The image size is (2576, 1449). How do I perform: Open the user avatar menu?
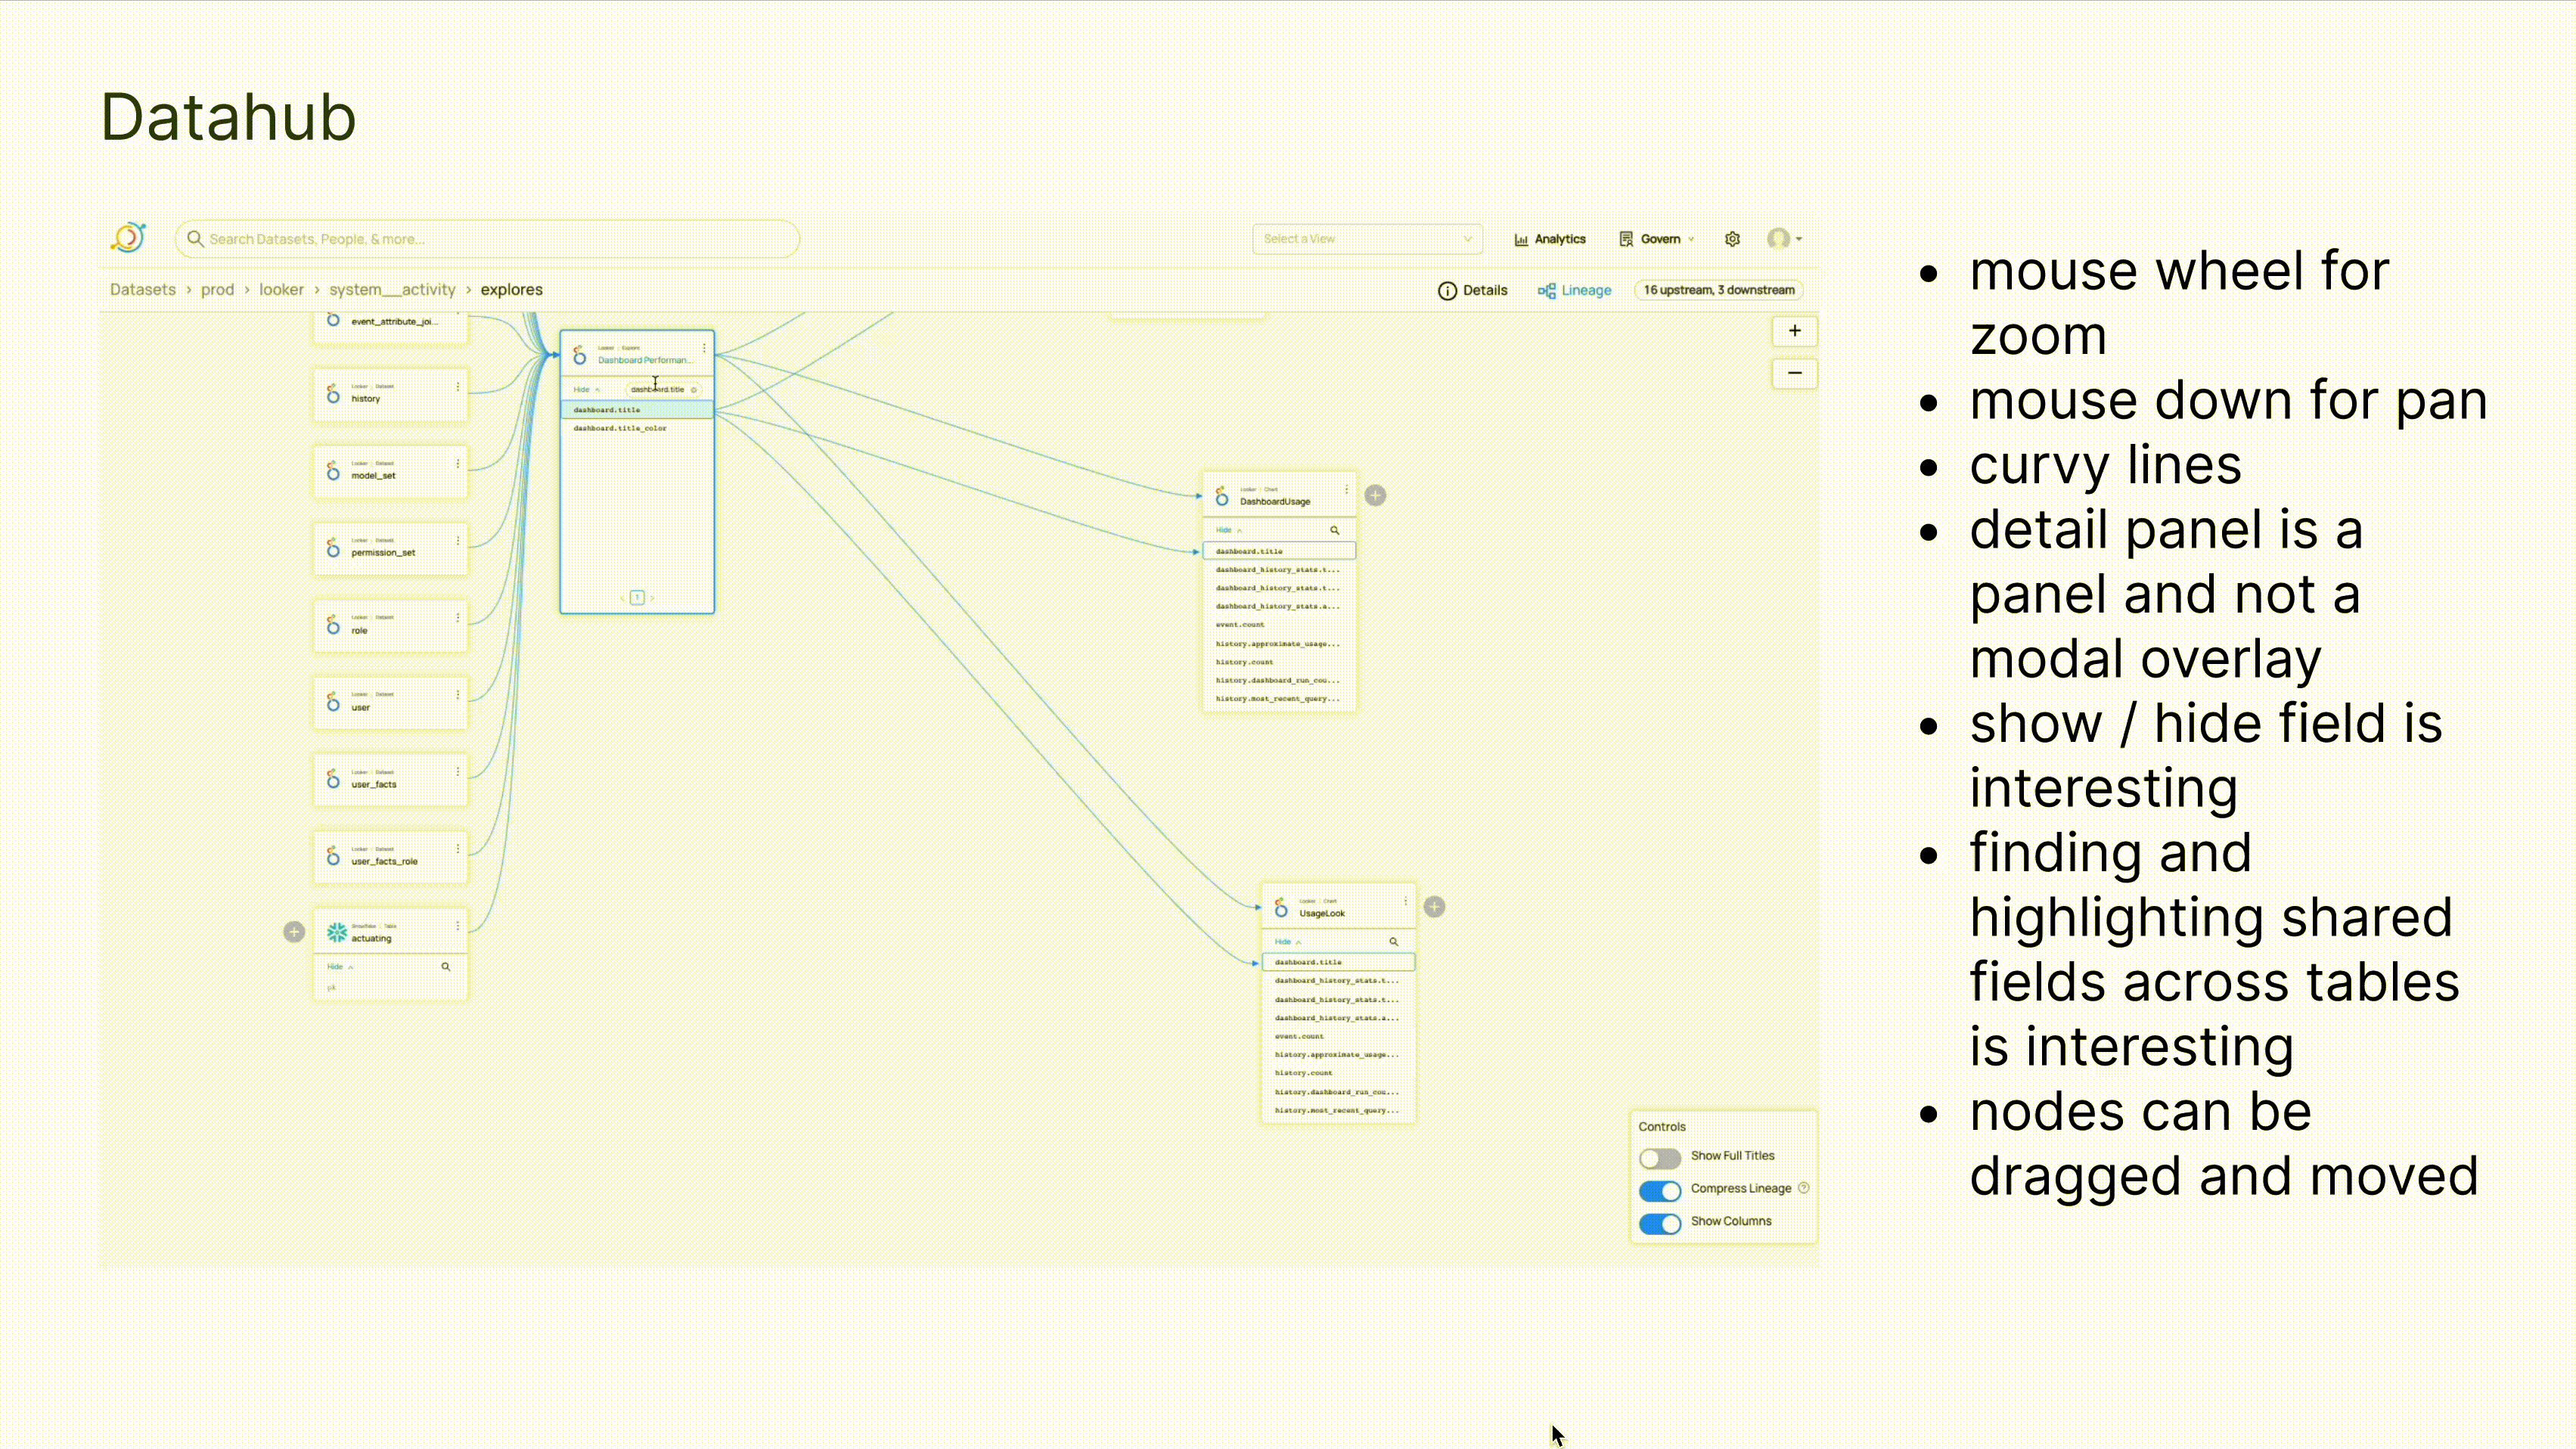coord(1784,238)
